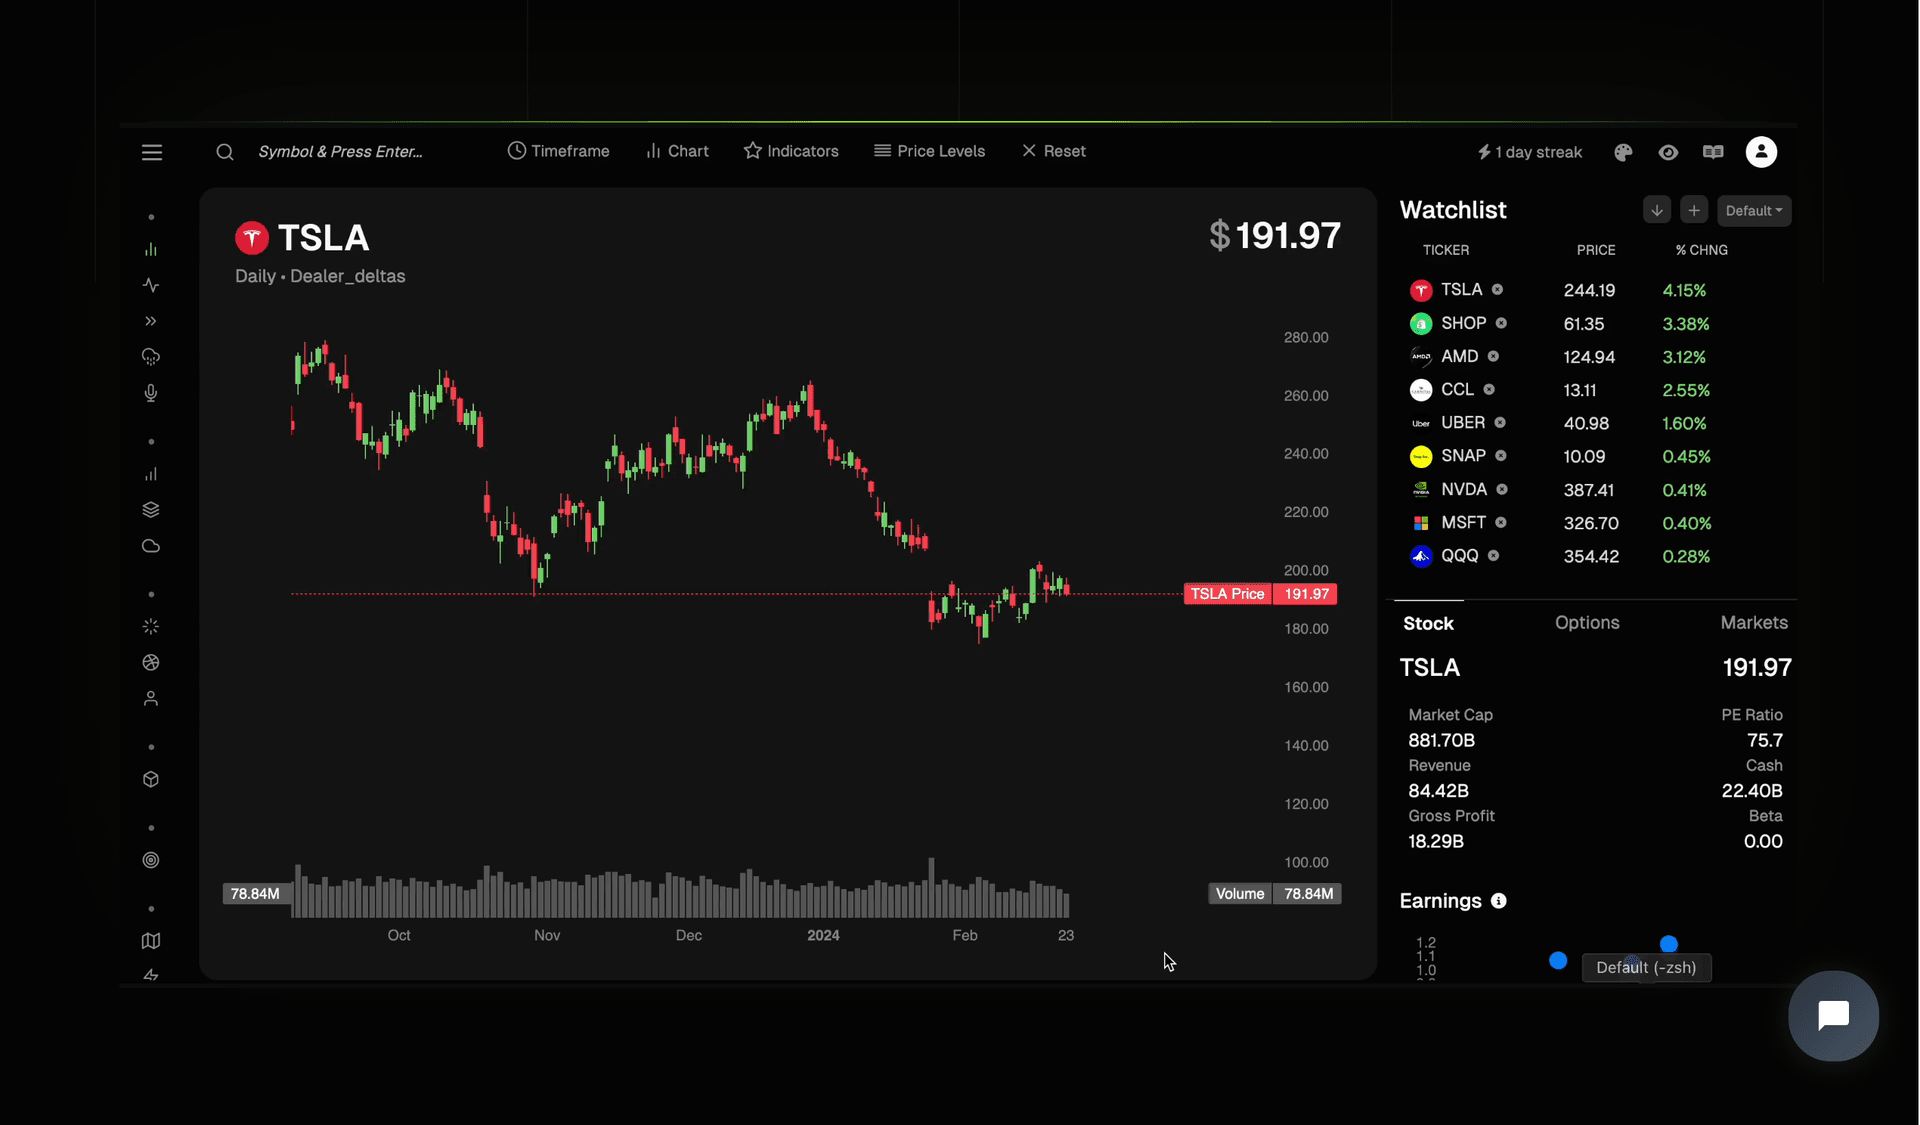This screenshot has width=1920, height=1125.
Task: Open the book guide icon
Action: tap(1713, 152)
